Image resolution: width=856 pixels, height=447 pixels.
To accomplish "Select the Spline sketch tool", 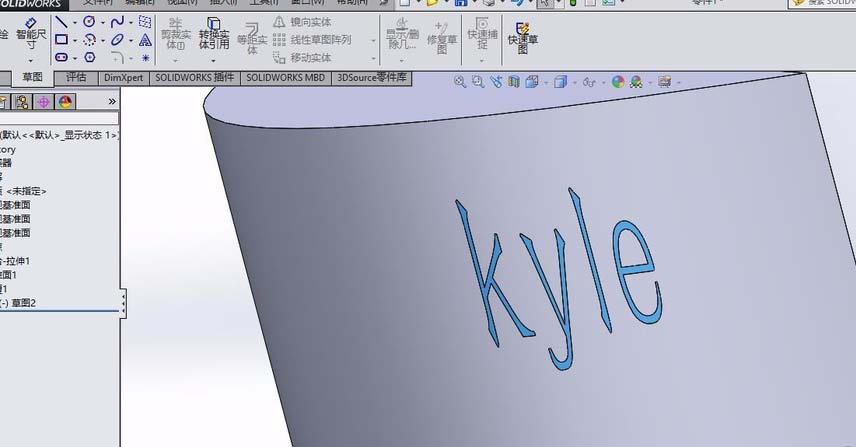I will click(x=117, y=22).
